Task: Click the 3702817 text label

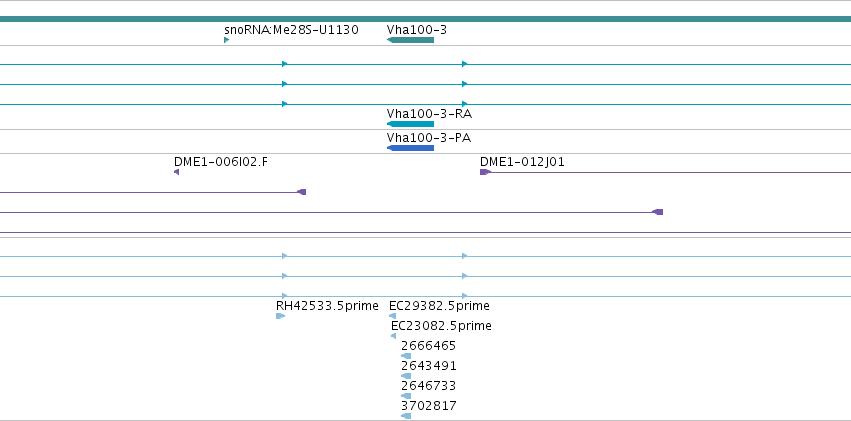Action: coord(429,406)
